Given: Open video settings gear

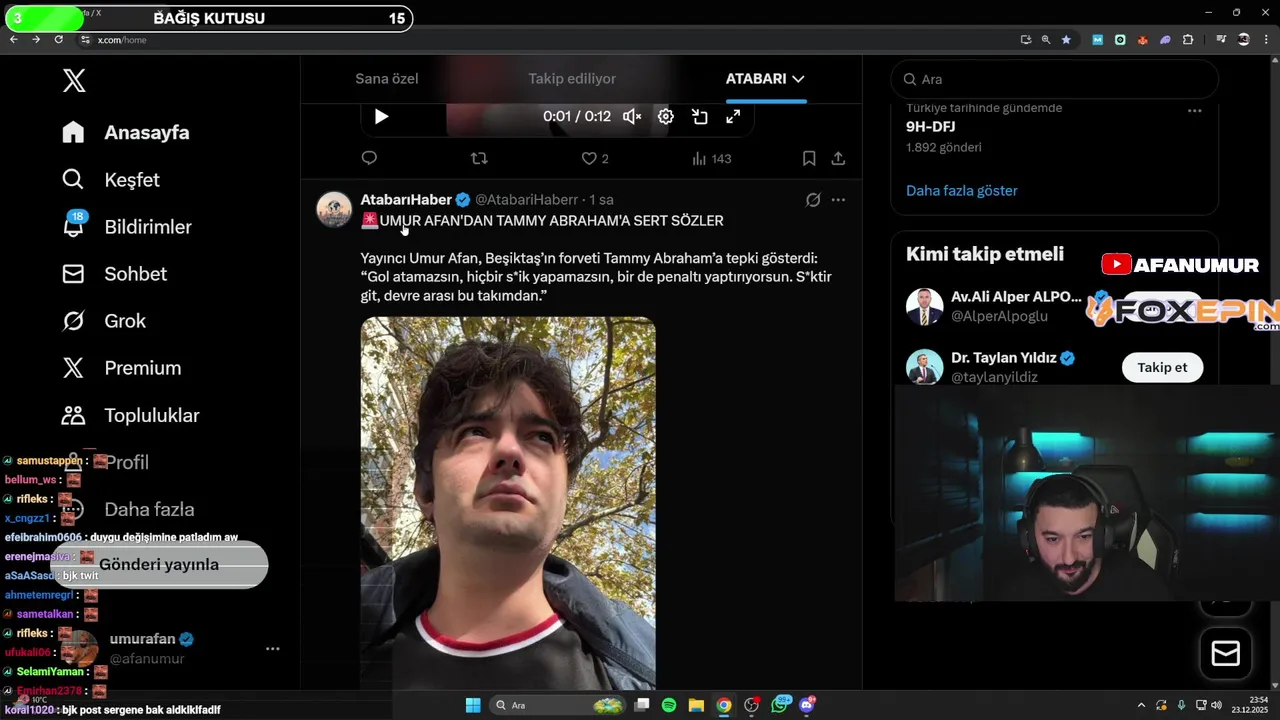Looking at the screenshot, I should tap(666, 117).
